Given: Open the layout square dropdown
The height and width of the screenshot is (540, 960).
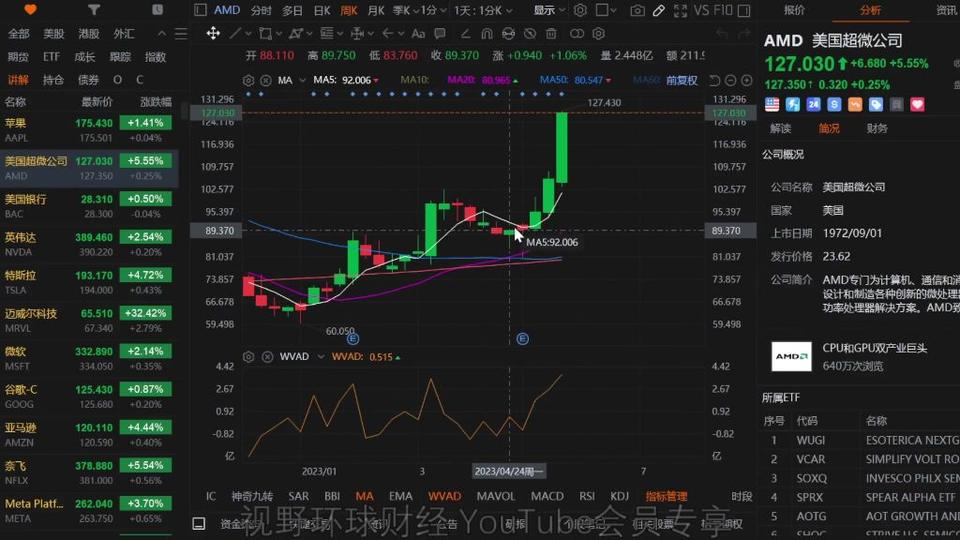Looking at the screenshot, I should tap(606, 10).
